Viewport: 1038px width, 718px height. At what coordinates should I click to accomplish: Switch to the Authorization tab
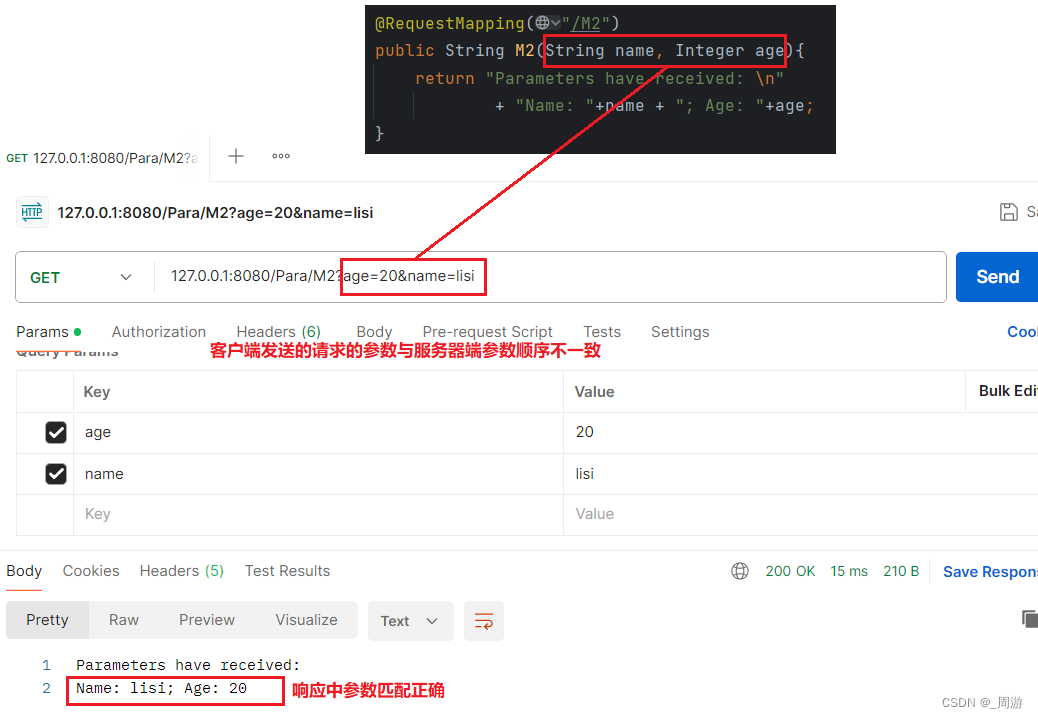[x=159, y=332]
